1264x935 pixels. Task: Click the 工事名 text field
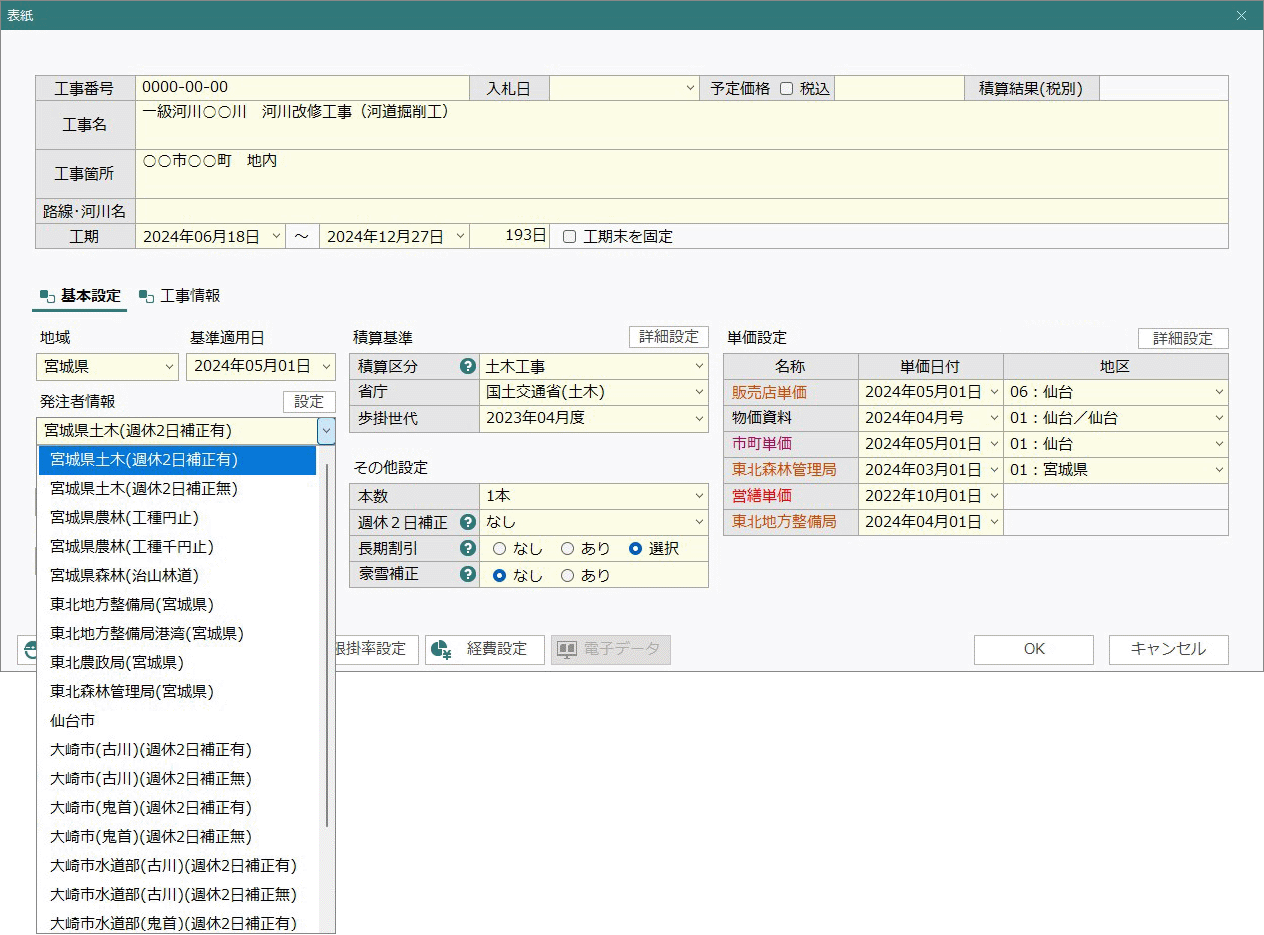(x=681, y=125)
